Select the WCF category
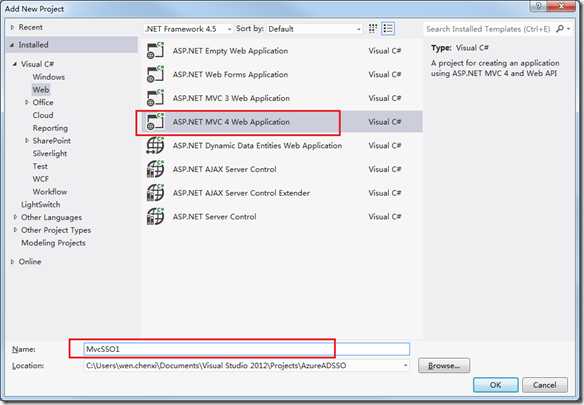The height and width of the screenshot is (405, 584). (41, 179)
